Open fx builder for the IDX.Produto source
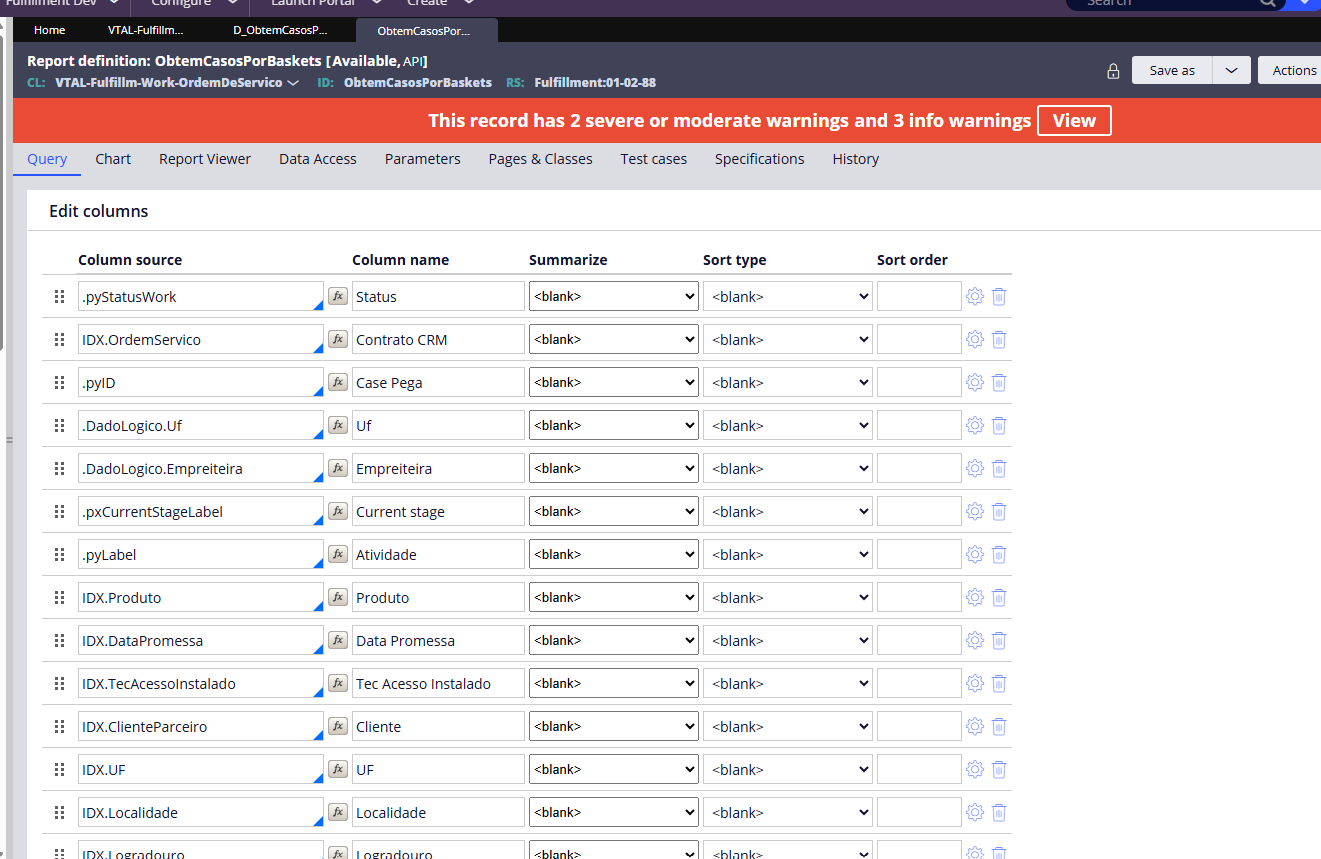The image size is (1321, 859). pos(338,597)
